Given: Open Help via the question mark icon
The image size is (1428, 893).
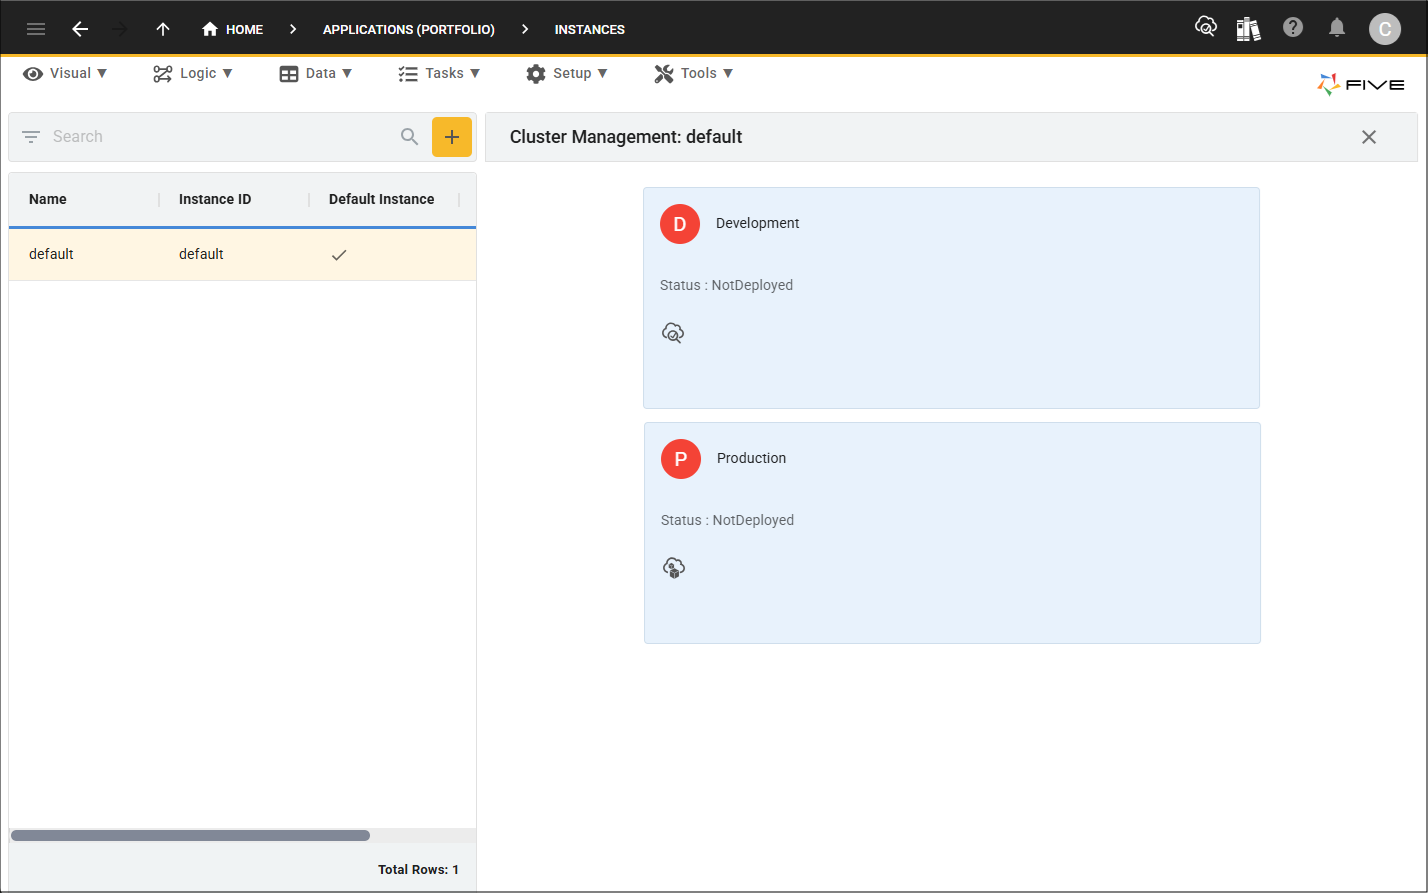Looking at the screenshot, I should (x=1293, y=27).
